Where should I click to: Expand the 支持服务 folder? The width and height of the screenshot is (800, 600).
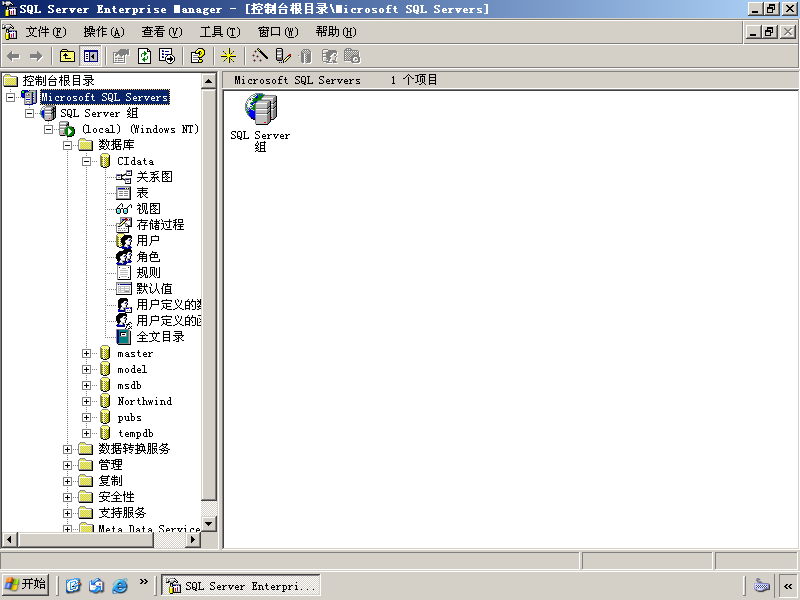(x=67, y=513)
